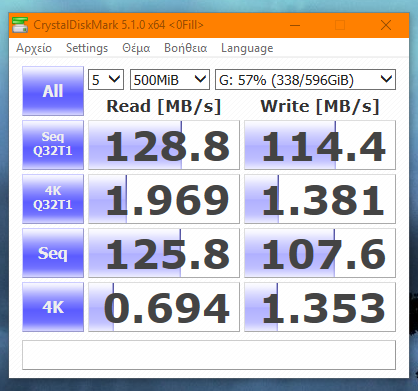Click the Seq read result 125.8

[x=164, y=253]
